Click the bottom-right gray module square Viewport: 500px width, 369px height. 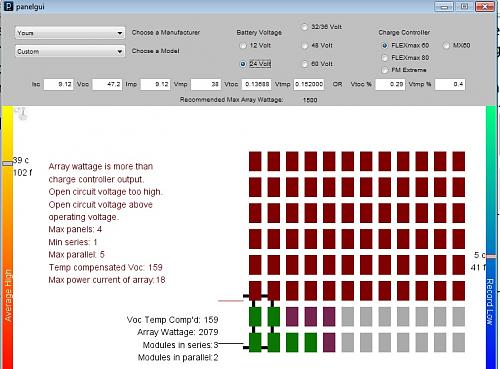coord(459,342)
